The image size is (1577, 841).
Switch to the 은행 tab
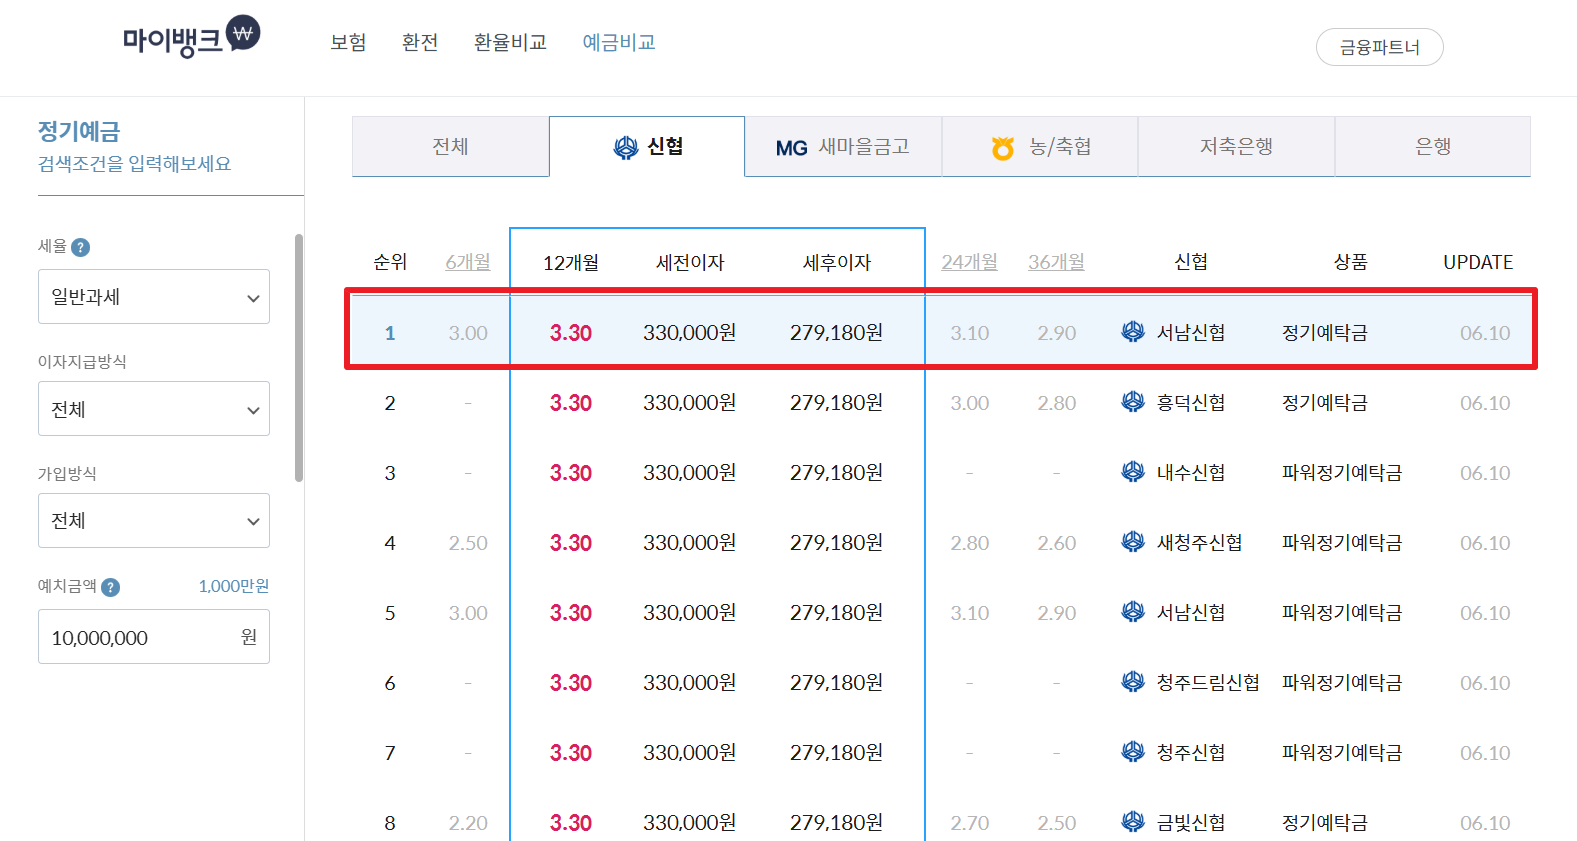[1433, 146]
